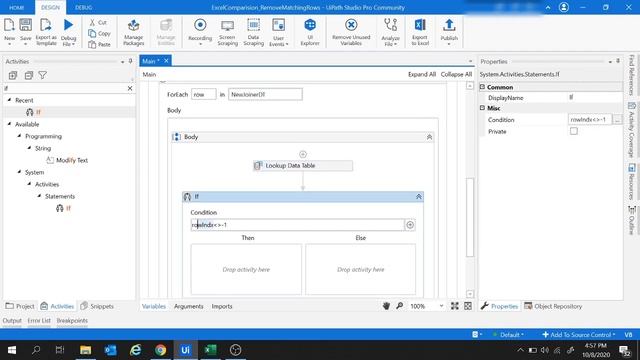Image resolution: width=640 pixels, height=360 pixels.
Task: Click the ForEach row variable field
Action: pyautogui.click(x=204, y=94)
